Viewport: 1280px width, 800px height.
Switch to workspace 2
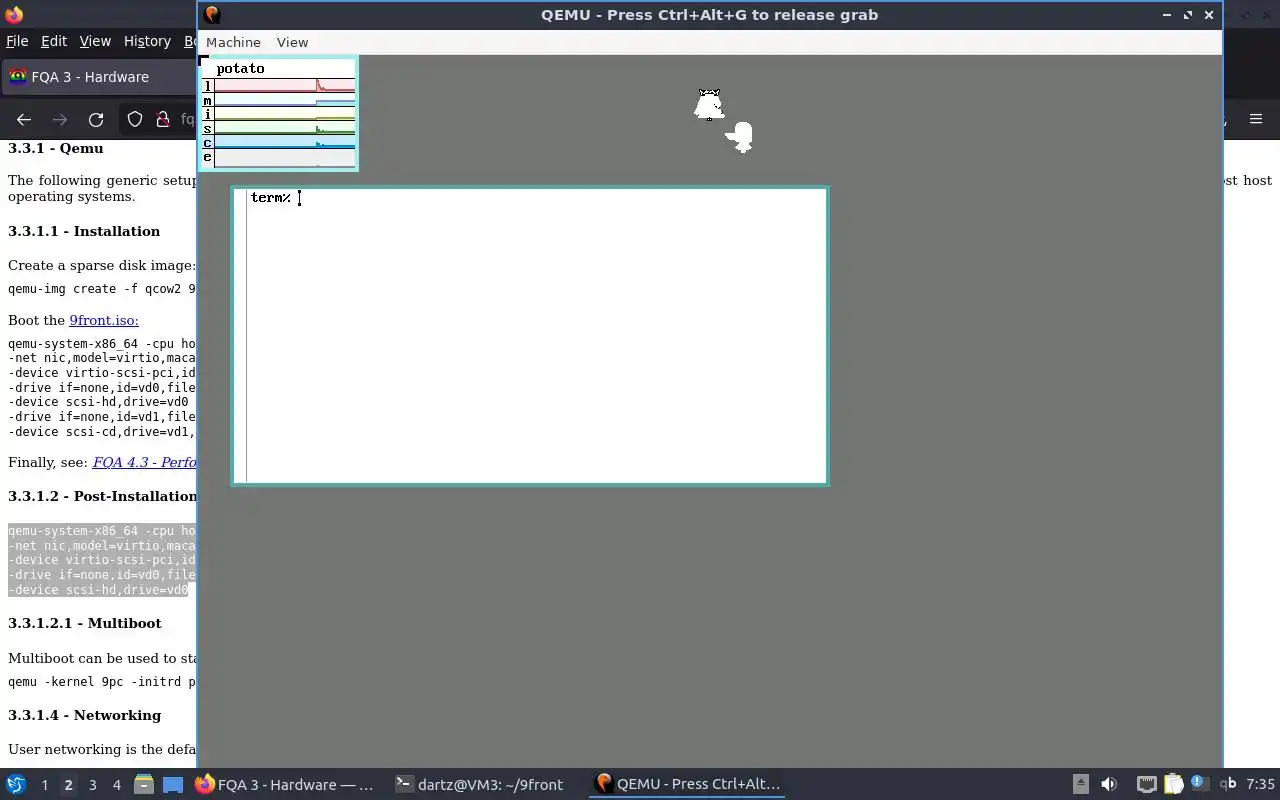point(68,785)
